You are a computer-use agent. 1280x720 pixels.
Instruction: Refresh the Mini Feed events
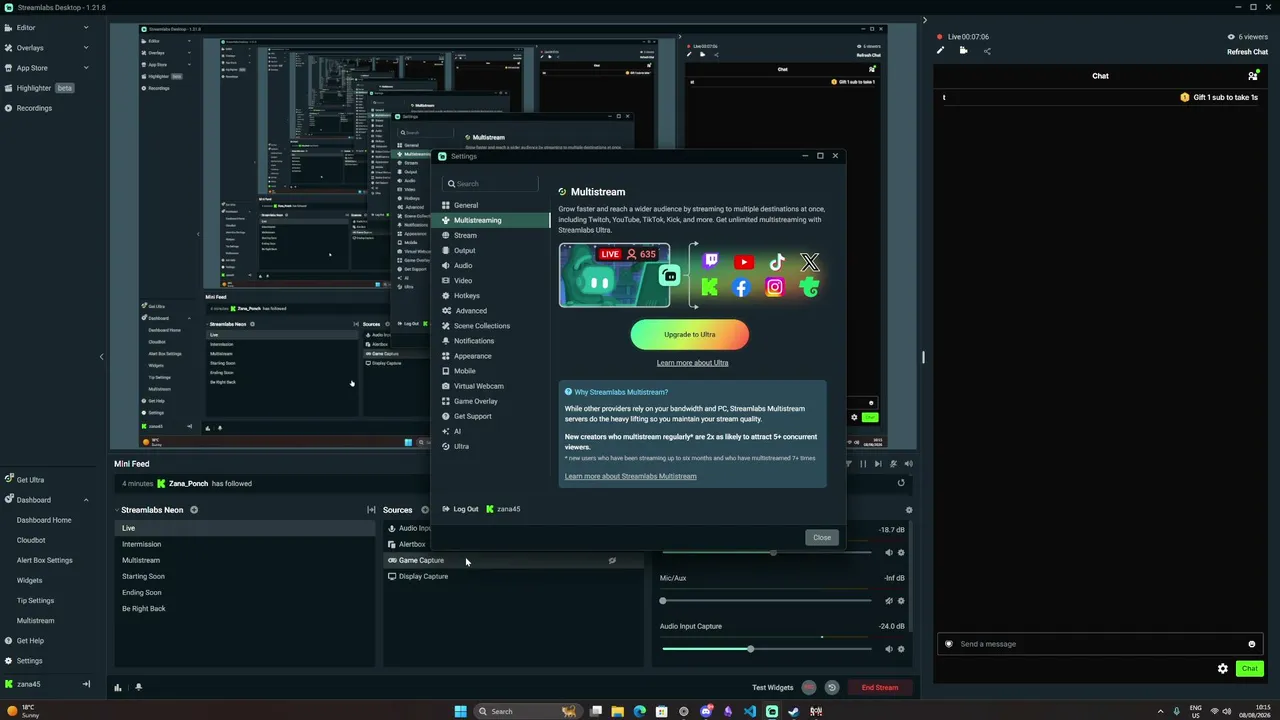pos(901,483)
